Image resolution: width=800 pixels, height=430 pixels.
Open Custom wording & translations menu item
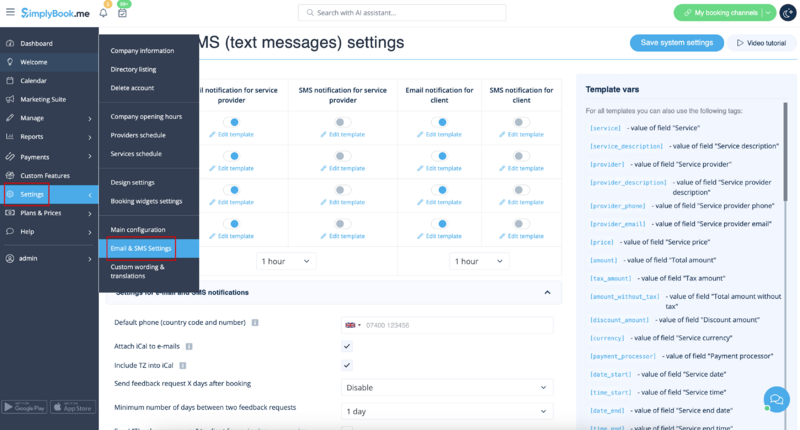[138, 271]
